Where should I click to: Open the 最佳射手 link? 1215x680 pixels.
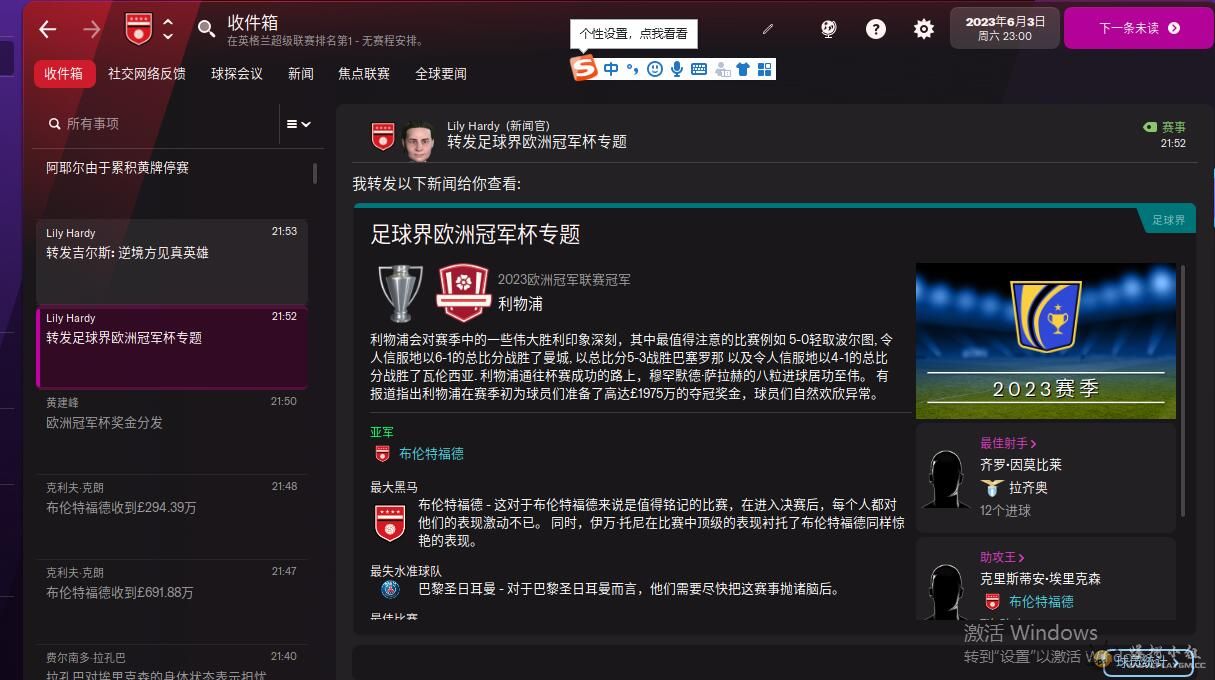point(1008,443)
